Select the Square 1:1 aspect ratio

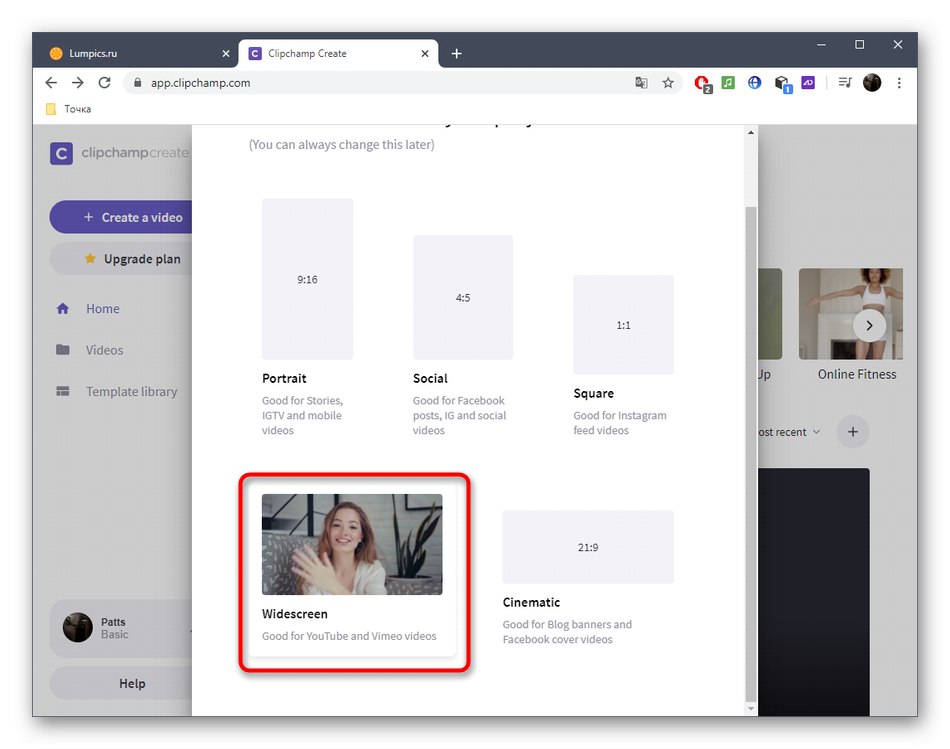[623, 323]
